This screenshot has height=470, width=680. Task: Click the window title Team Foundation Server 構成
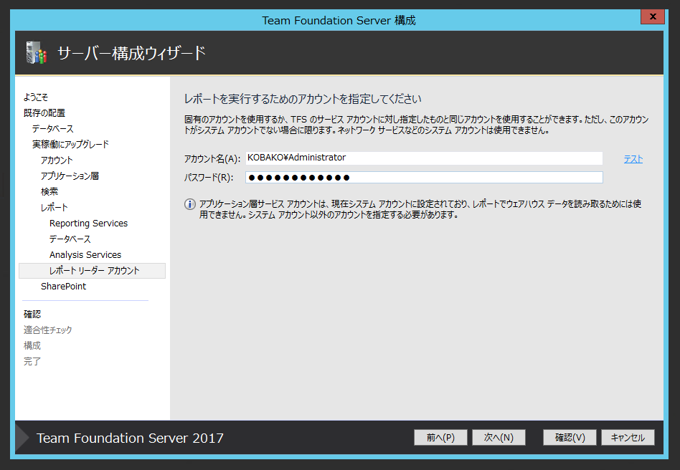tap(339, 20)
